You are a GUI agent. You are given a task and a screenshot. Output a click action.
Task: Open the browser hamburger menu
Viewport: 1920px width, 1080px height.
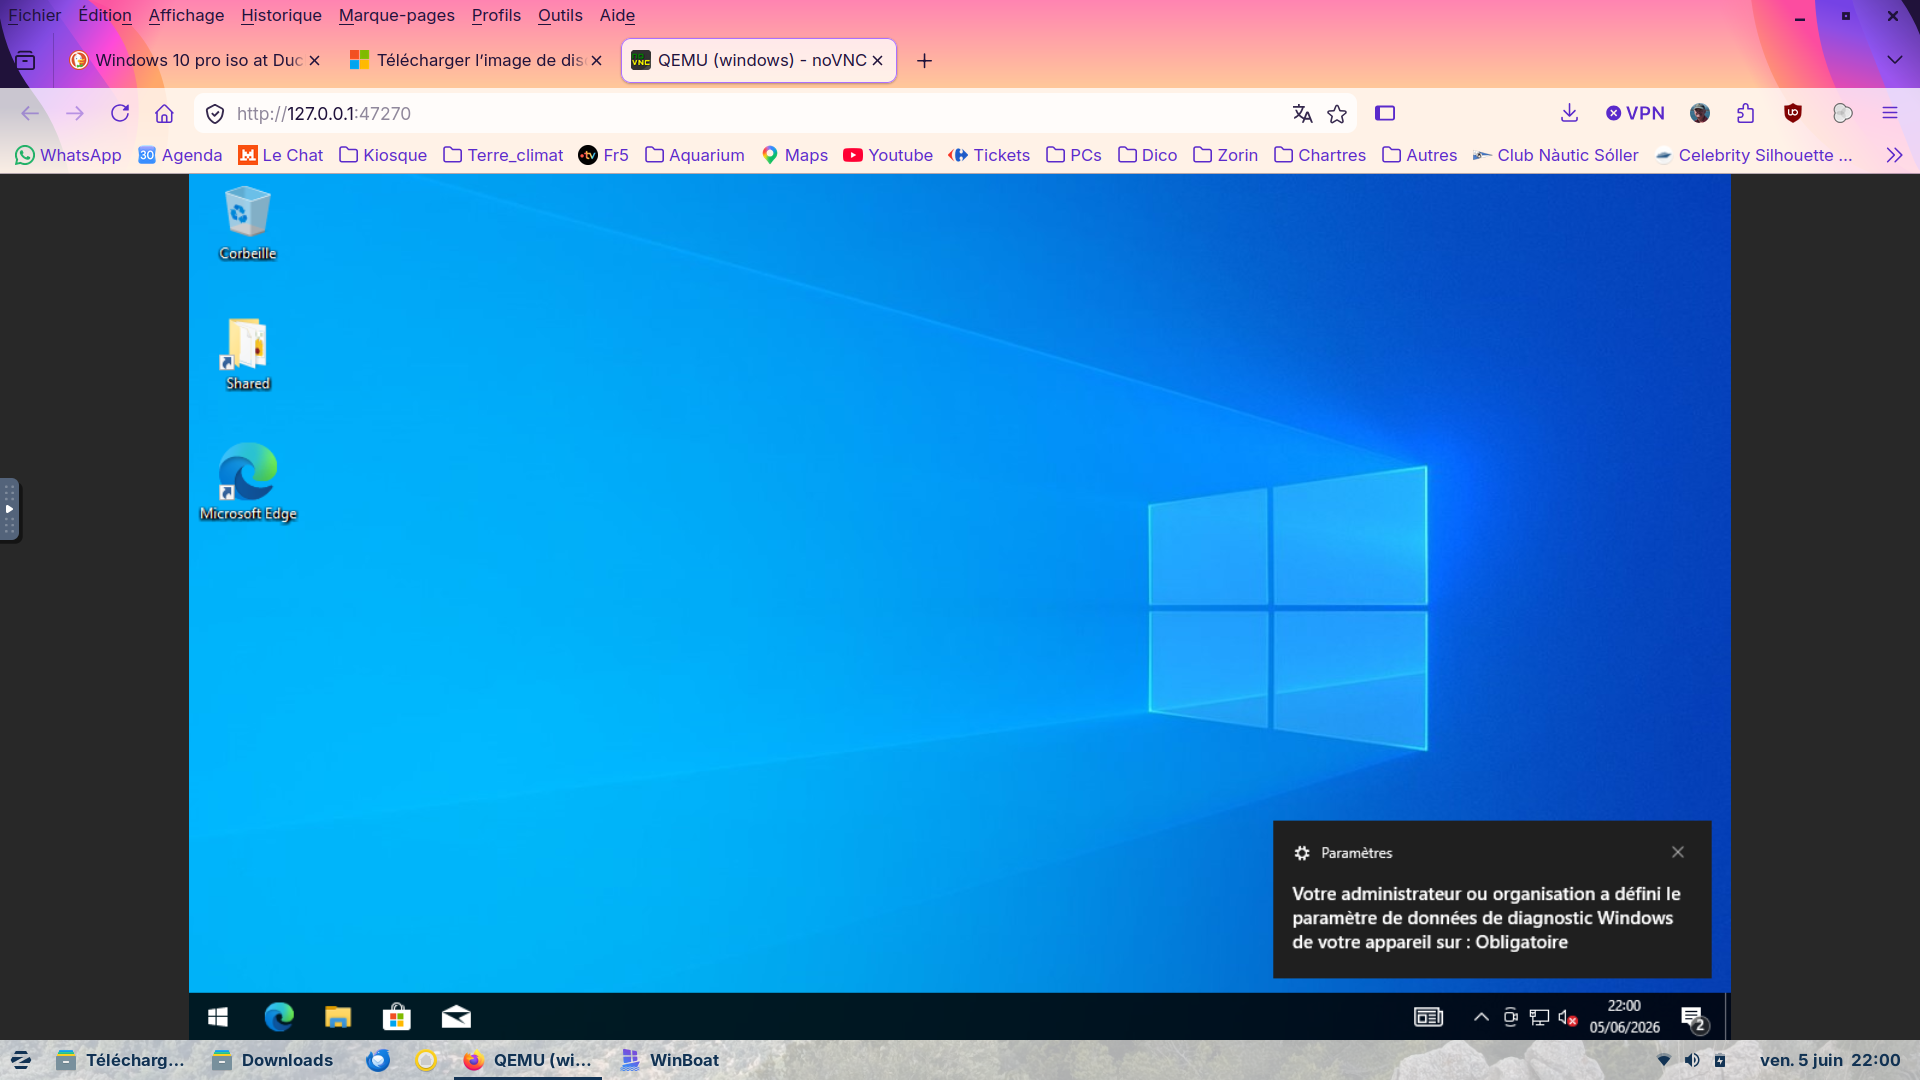point(1890,113)
